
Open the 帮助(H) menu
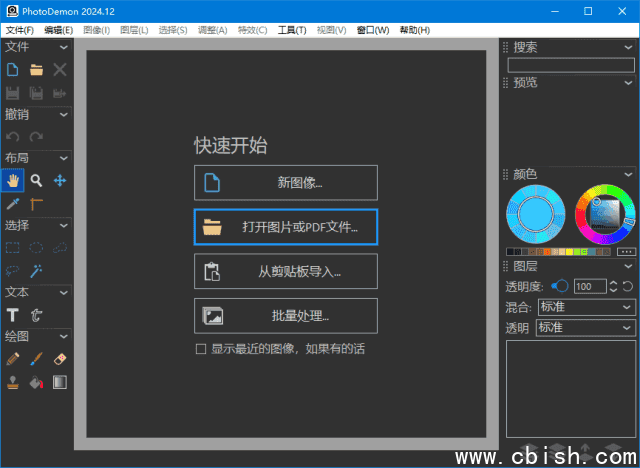[x=415, y=30]
